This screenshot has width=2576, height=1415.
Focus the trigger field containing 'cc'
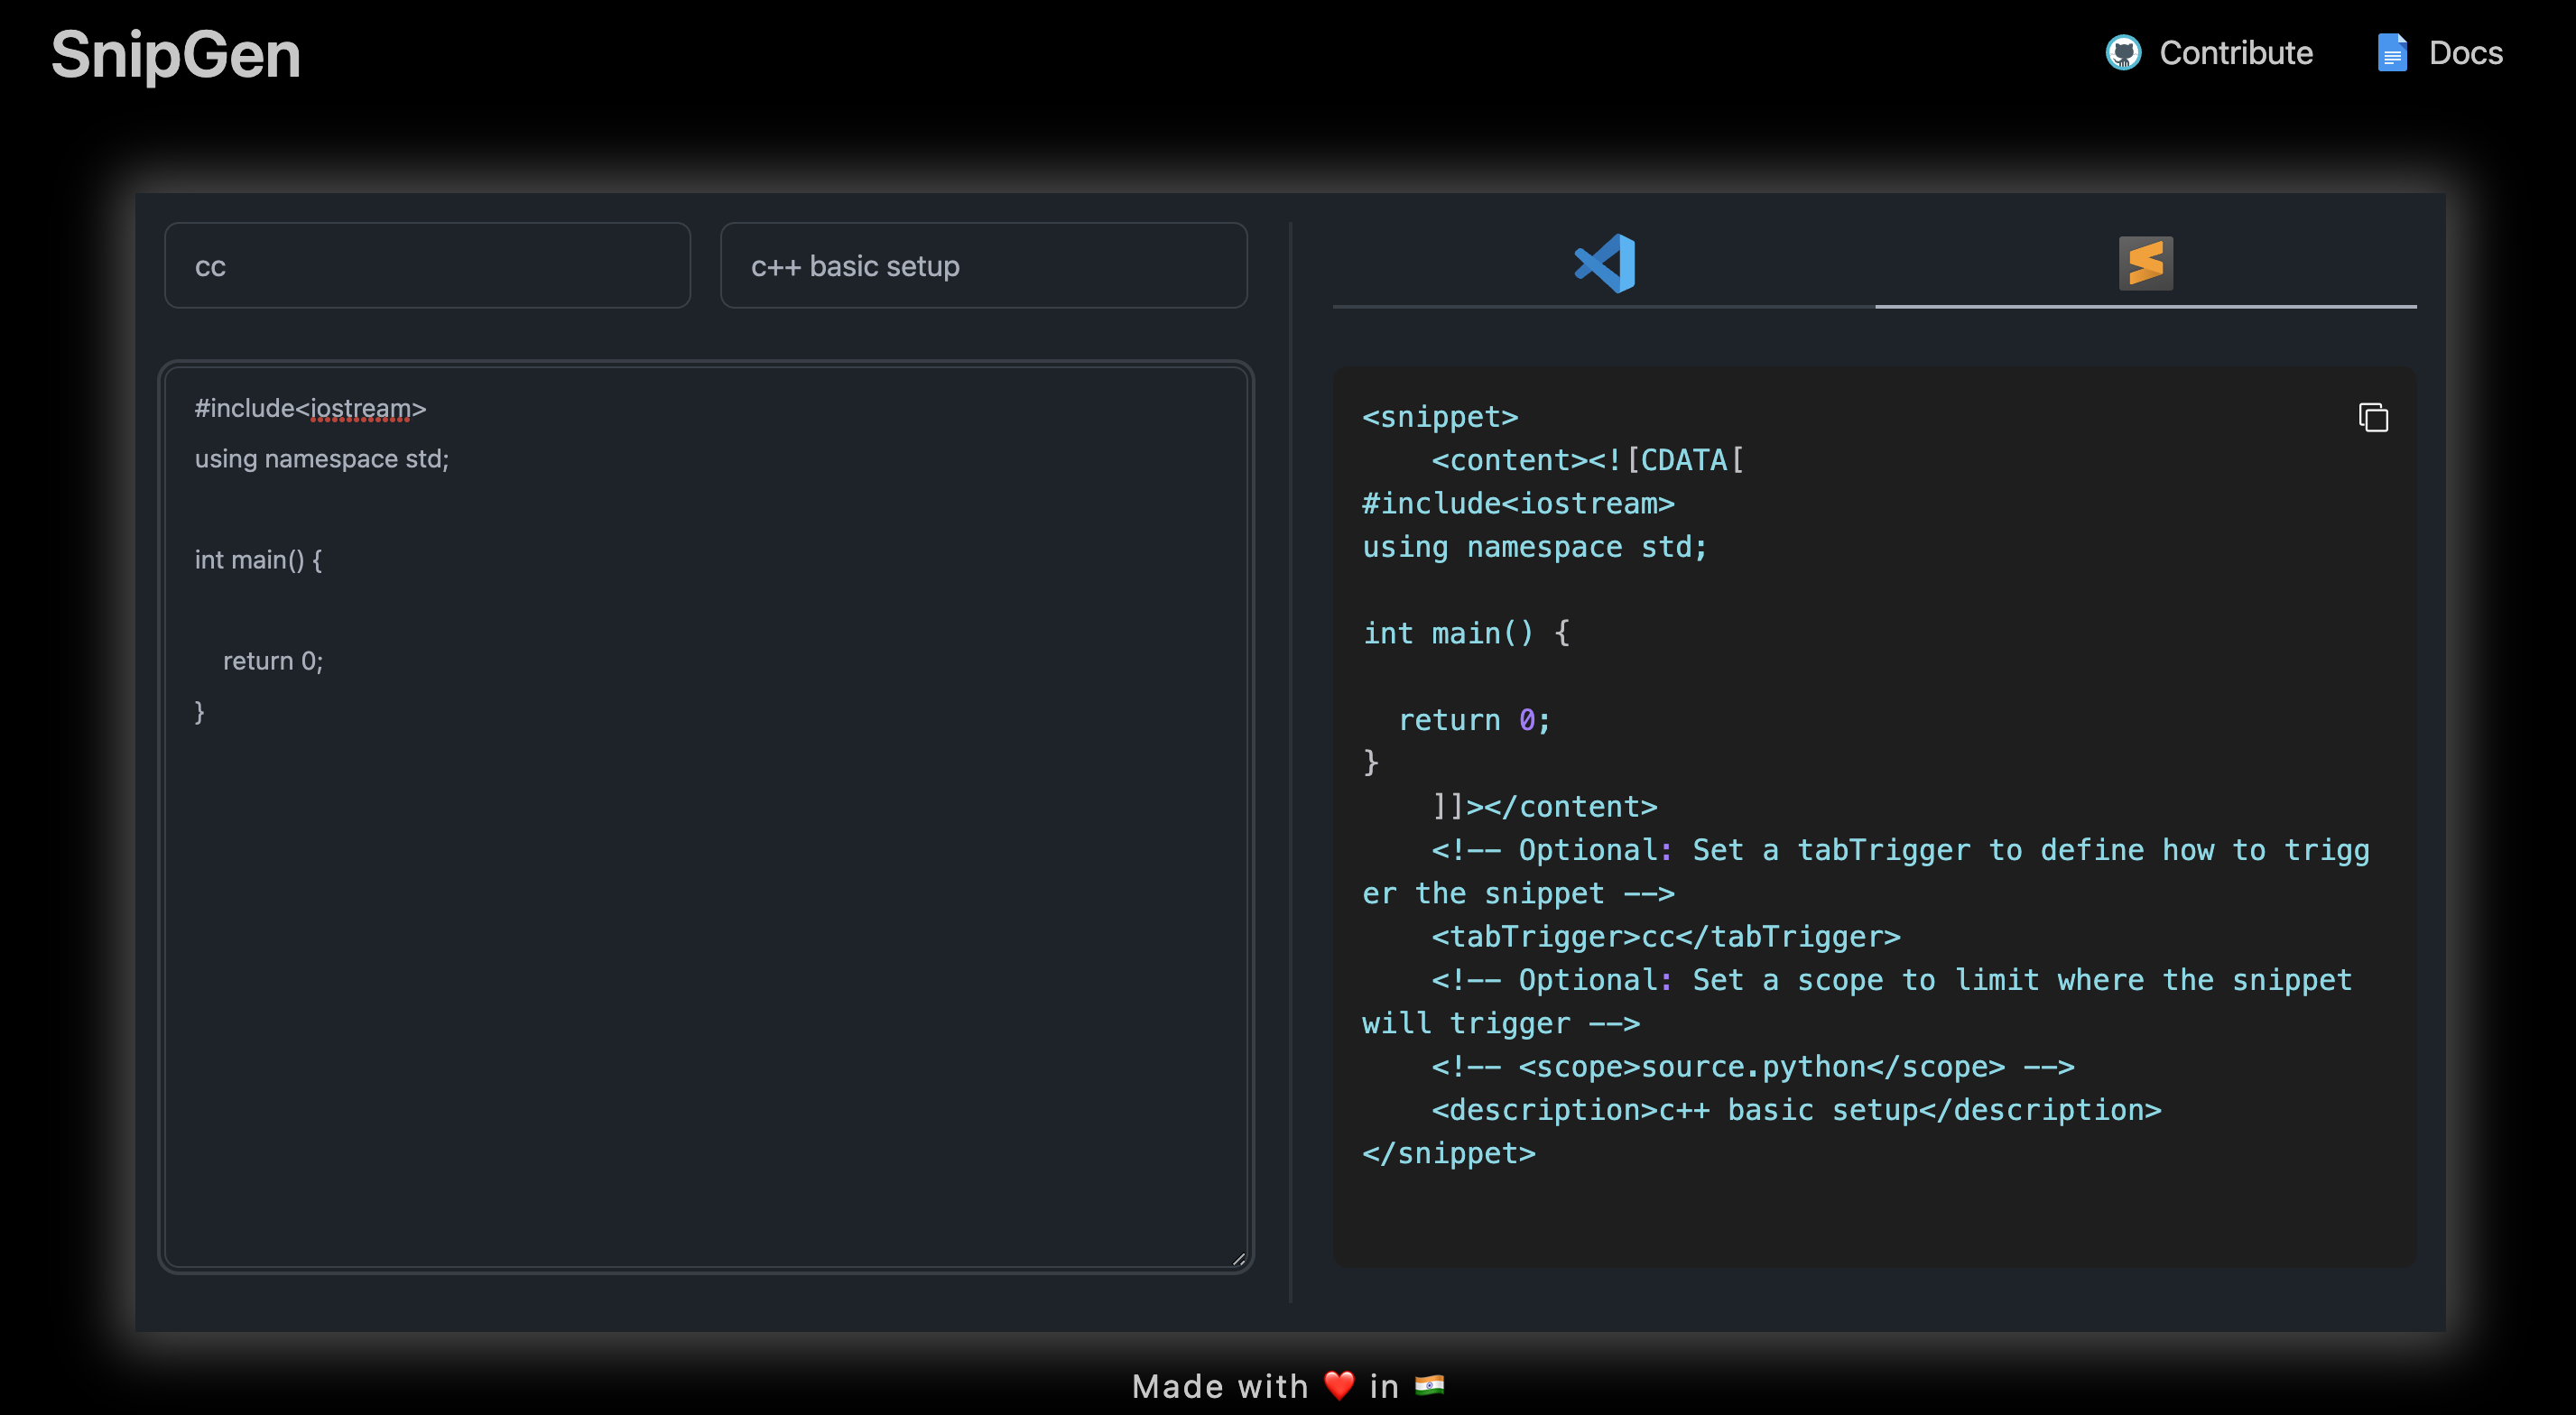click(427, 266)
